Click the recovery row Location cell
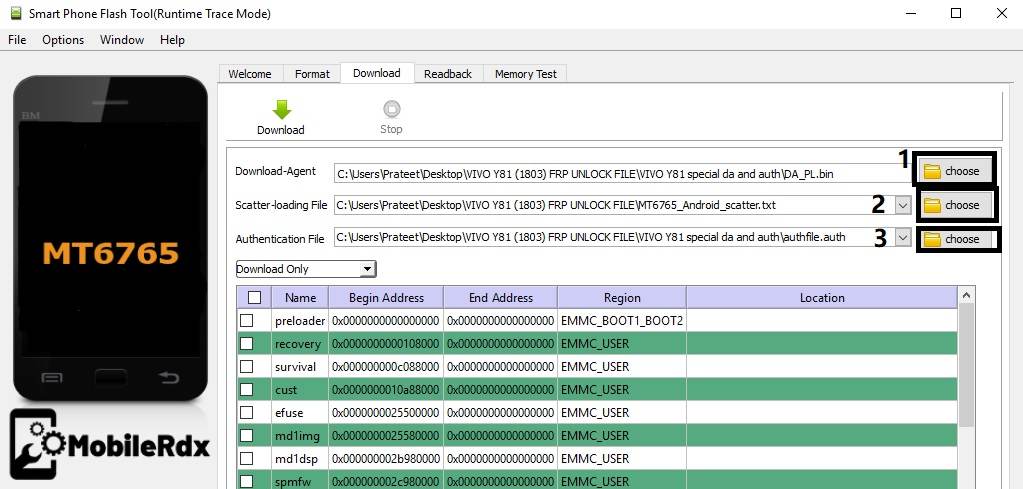Screen dimensions: 1023x489 (822, 344)
